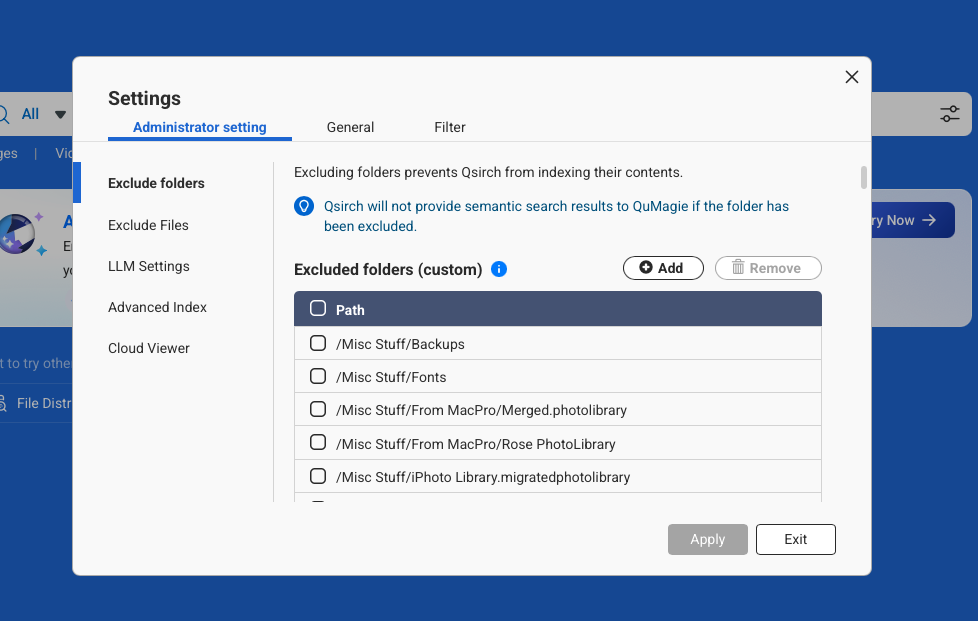Toggle the select-all Path header checkbox

318,308
